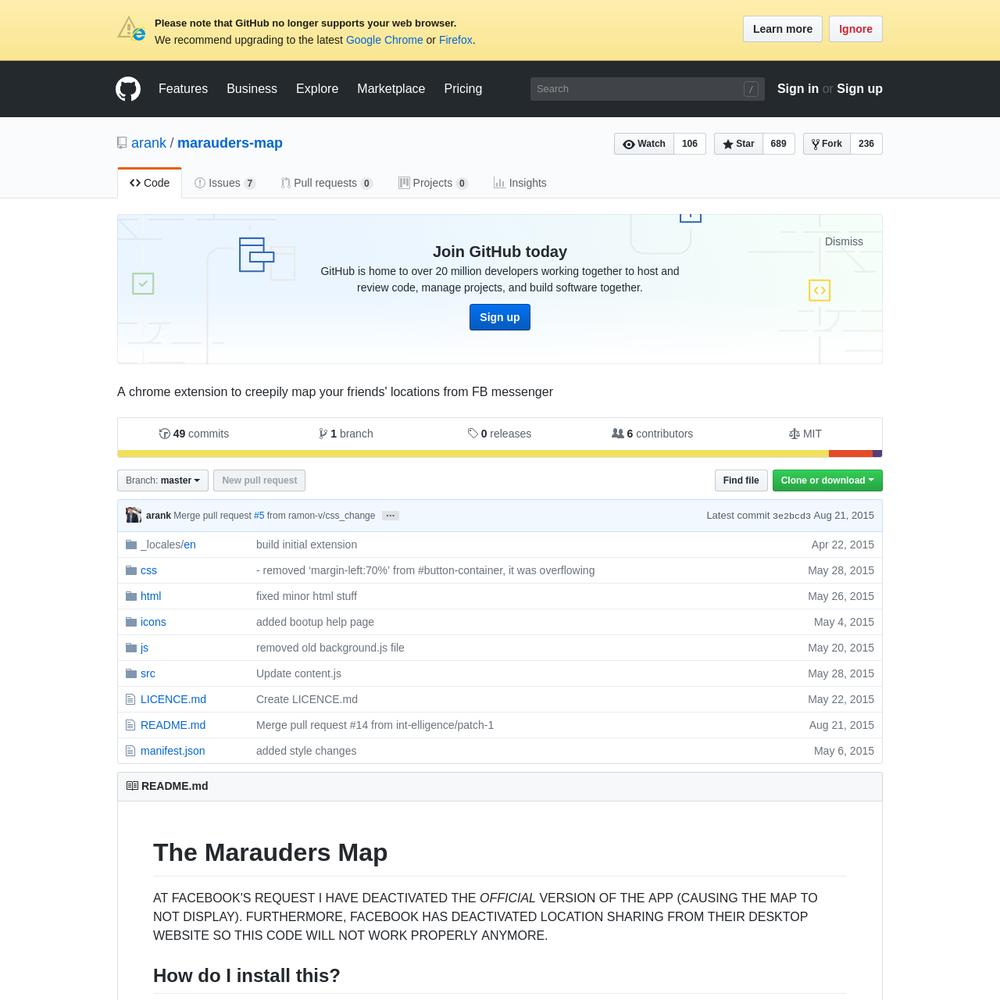Click the html folder icon
Screen dimensions: 1000x1000
(x=131, y=596)
